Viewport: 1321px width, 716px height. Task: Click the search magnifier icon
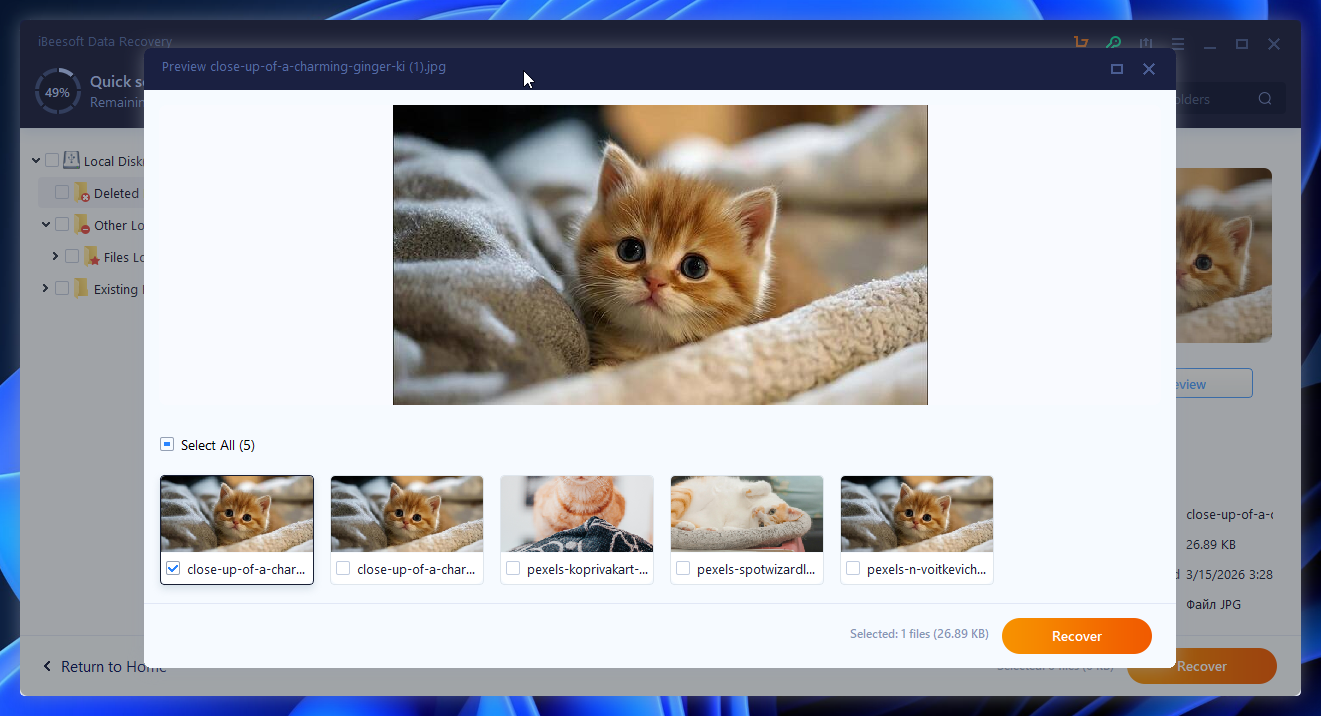click(x=1265, y=99)
